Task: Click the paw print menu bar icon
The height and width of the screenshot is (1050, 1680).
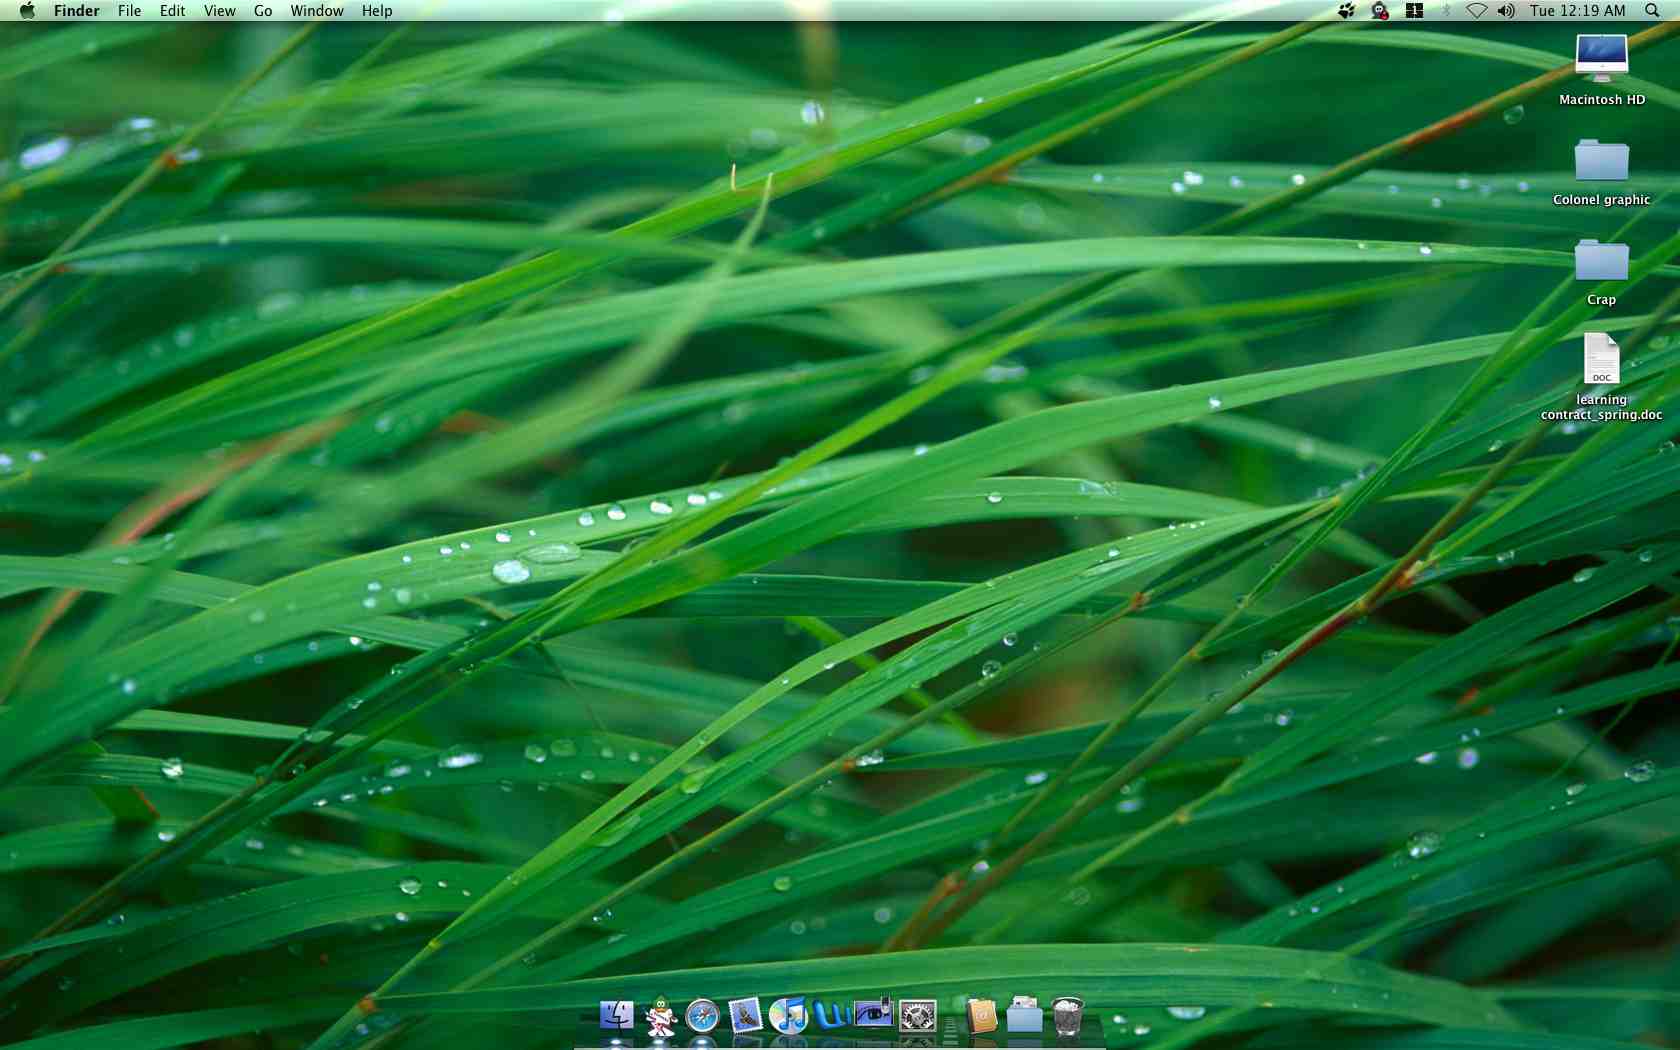Action: click(1346, 11)
